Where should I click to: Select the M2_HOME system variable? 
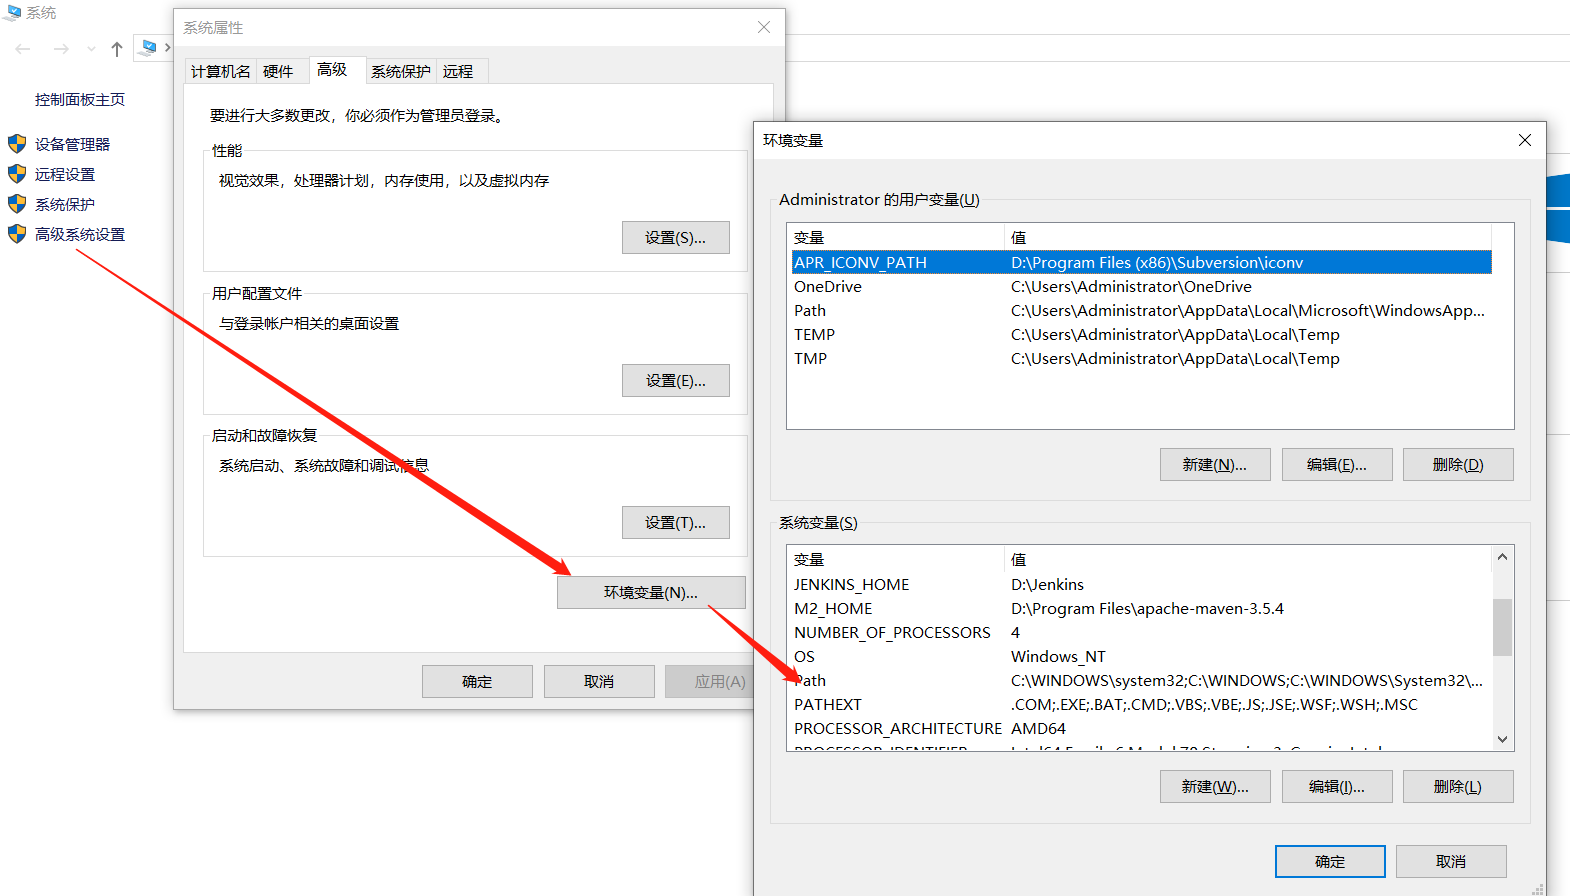click(1141, 608)
